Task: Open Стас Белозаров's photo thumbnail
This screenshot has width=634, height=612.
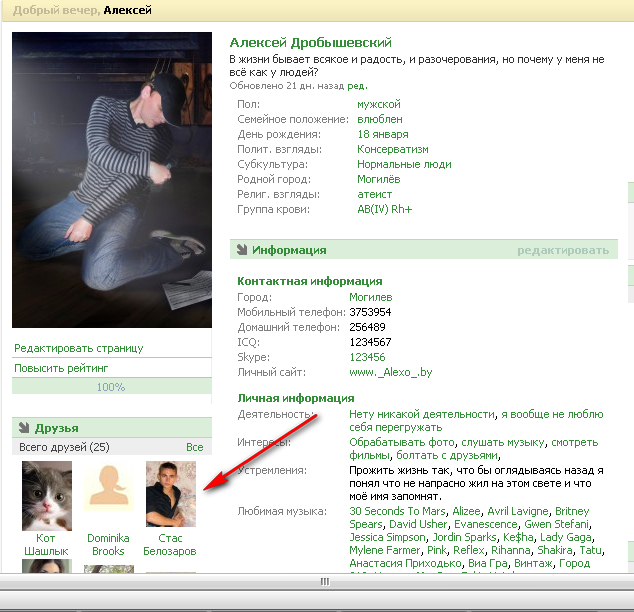Action: click(171, 494)
